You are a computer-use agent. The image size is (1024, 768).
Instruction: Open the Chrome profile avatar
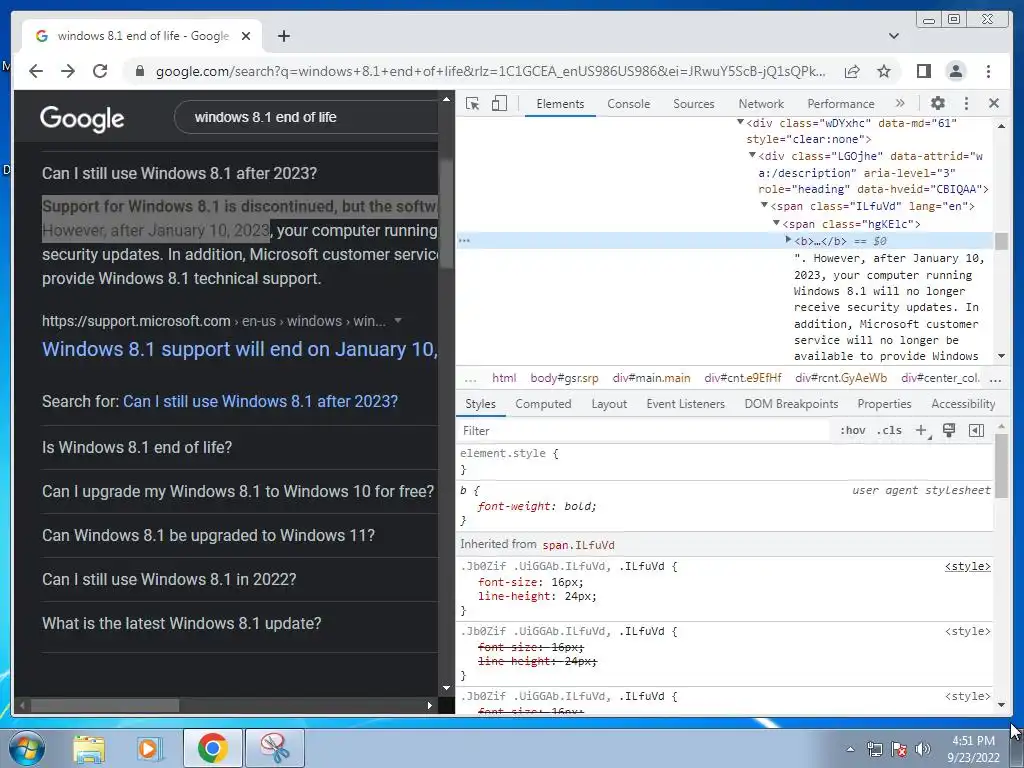[x=955, y=71]
